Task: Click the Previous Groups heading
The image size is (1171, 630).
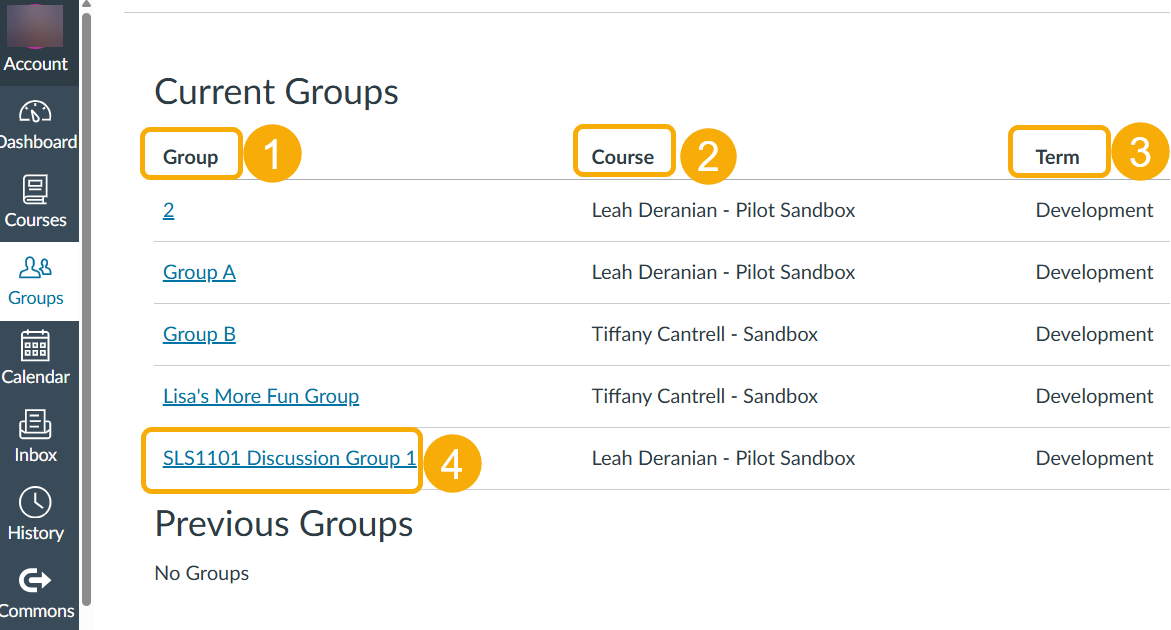Action: [283, 523]
